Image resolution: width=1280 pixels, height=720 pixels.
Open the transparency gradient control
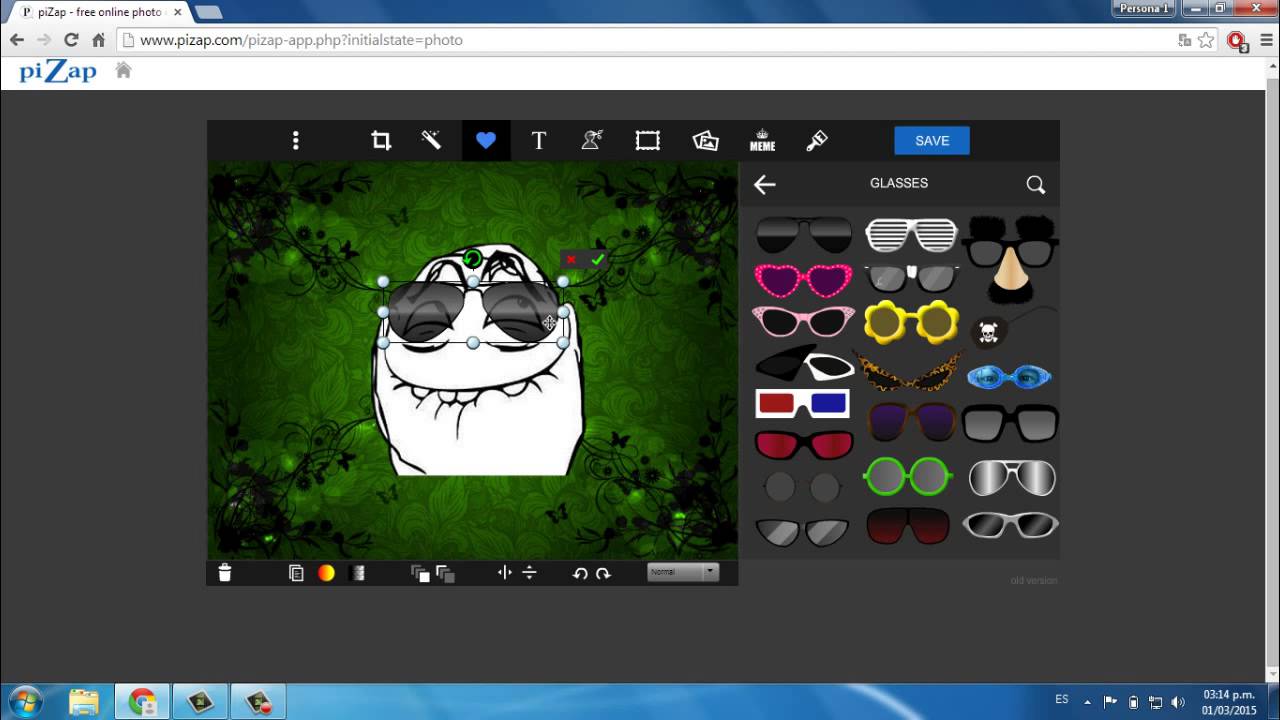358,573
